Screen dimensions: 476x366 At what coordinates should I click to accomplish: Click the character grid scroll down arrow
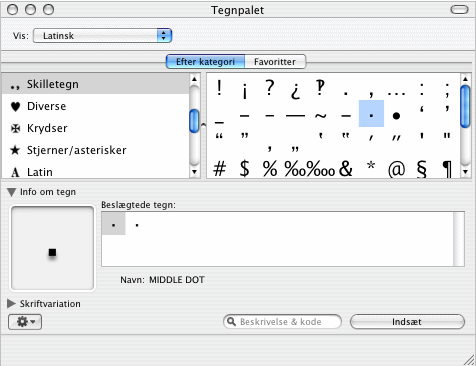pos(465,172)
